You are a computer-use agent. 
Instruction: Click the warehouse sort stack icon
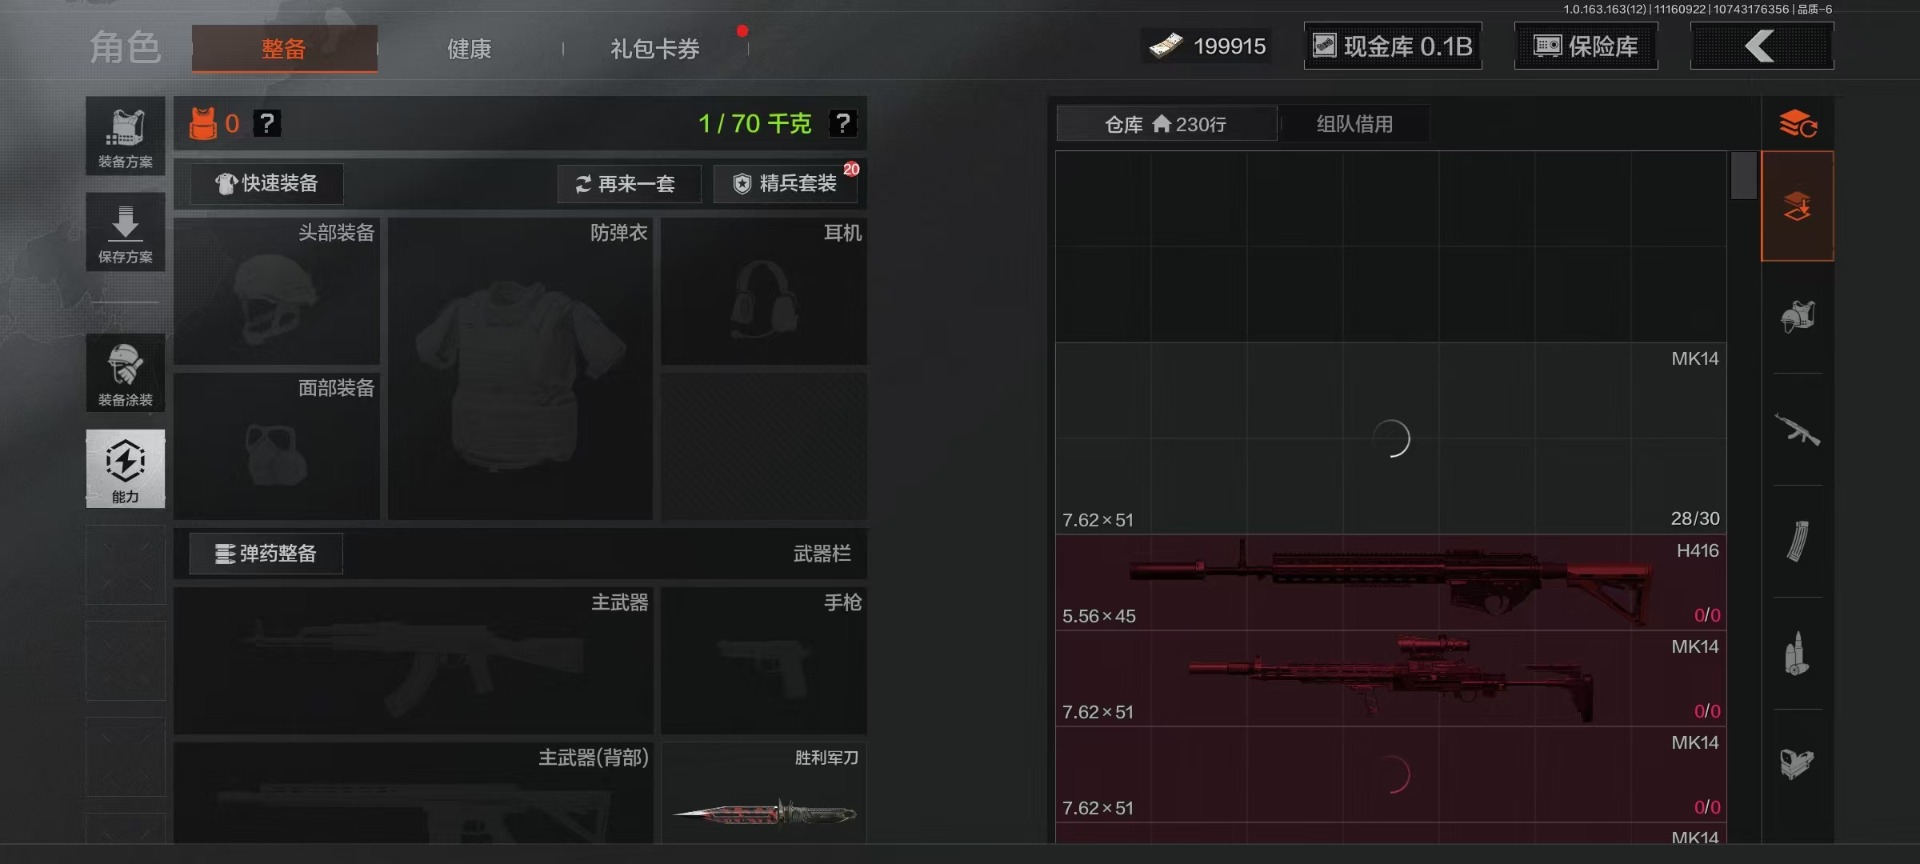(1797, 124)
